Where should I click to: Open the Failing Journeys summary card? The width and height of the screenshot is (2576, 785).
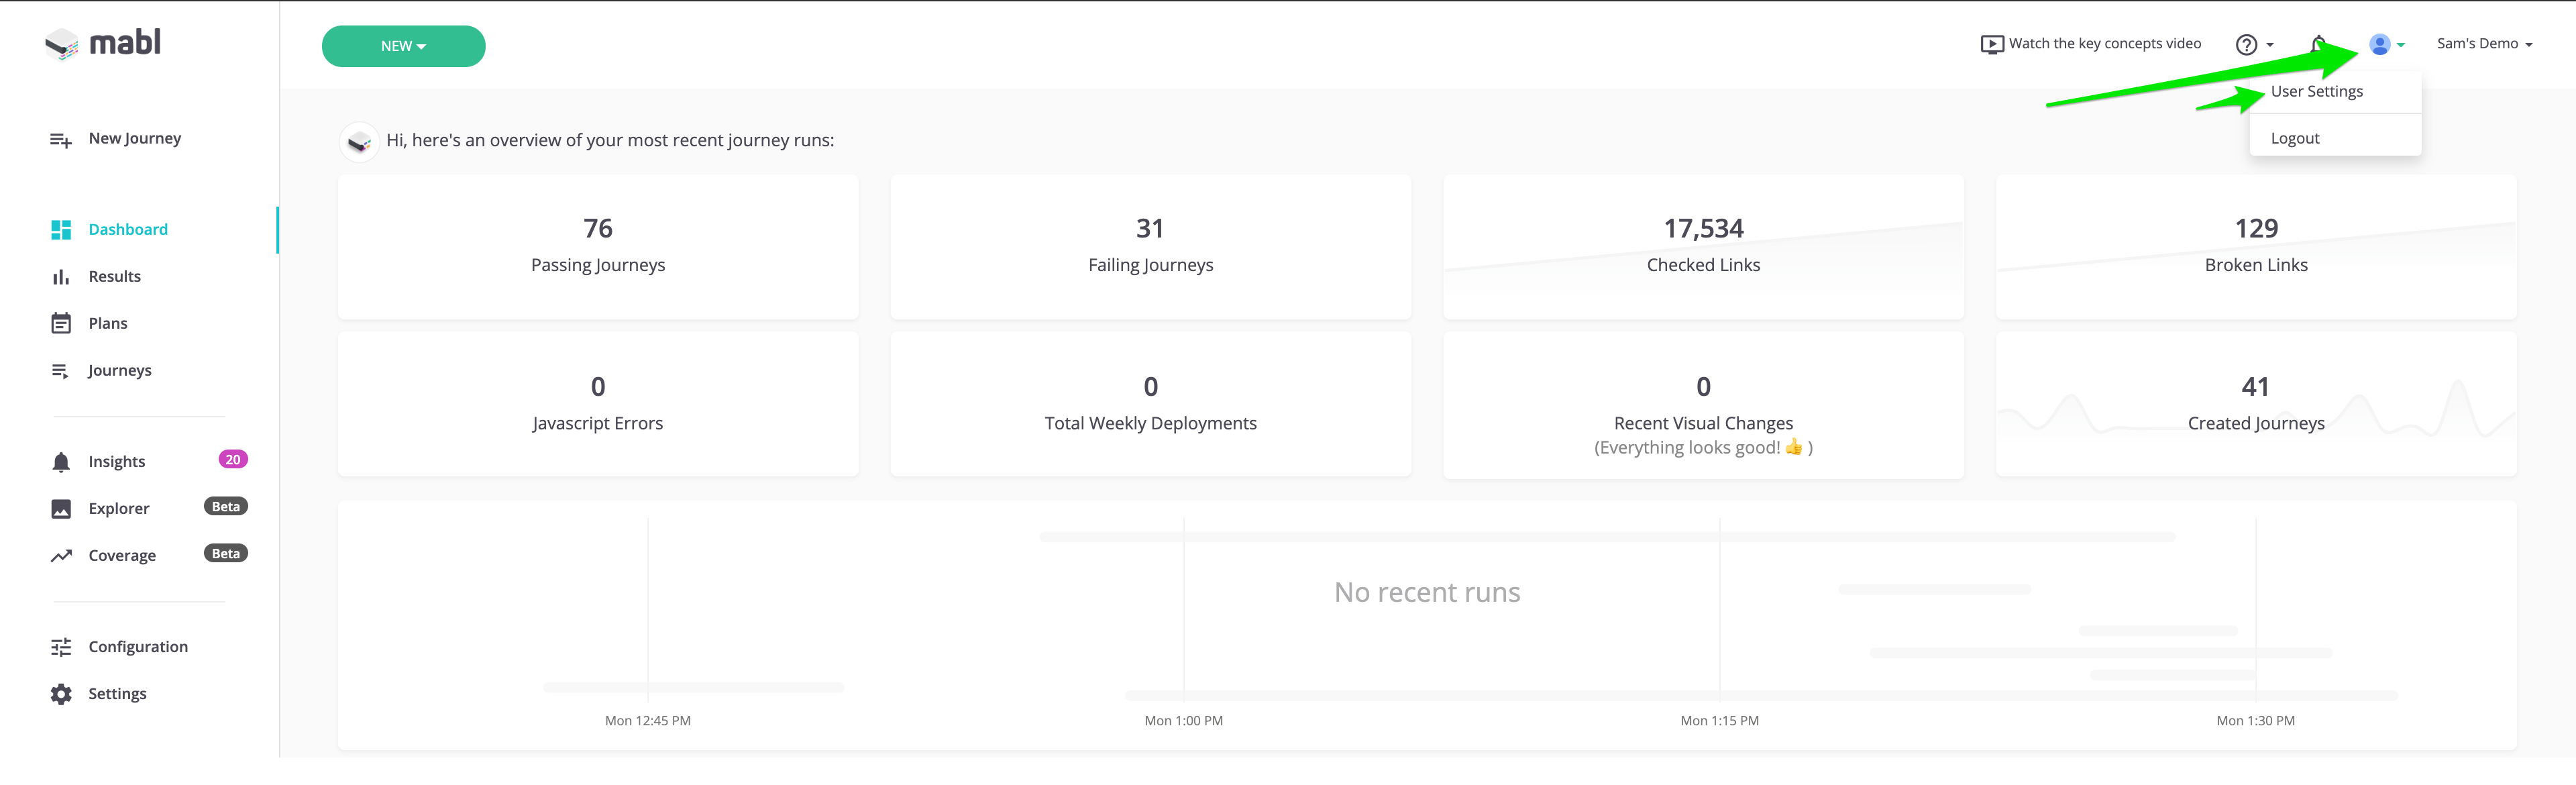pos(1150,247)
